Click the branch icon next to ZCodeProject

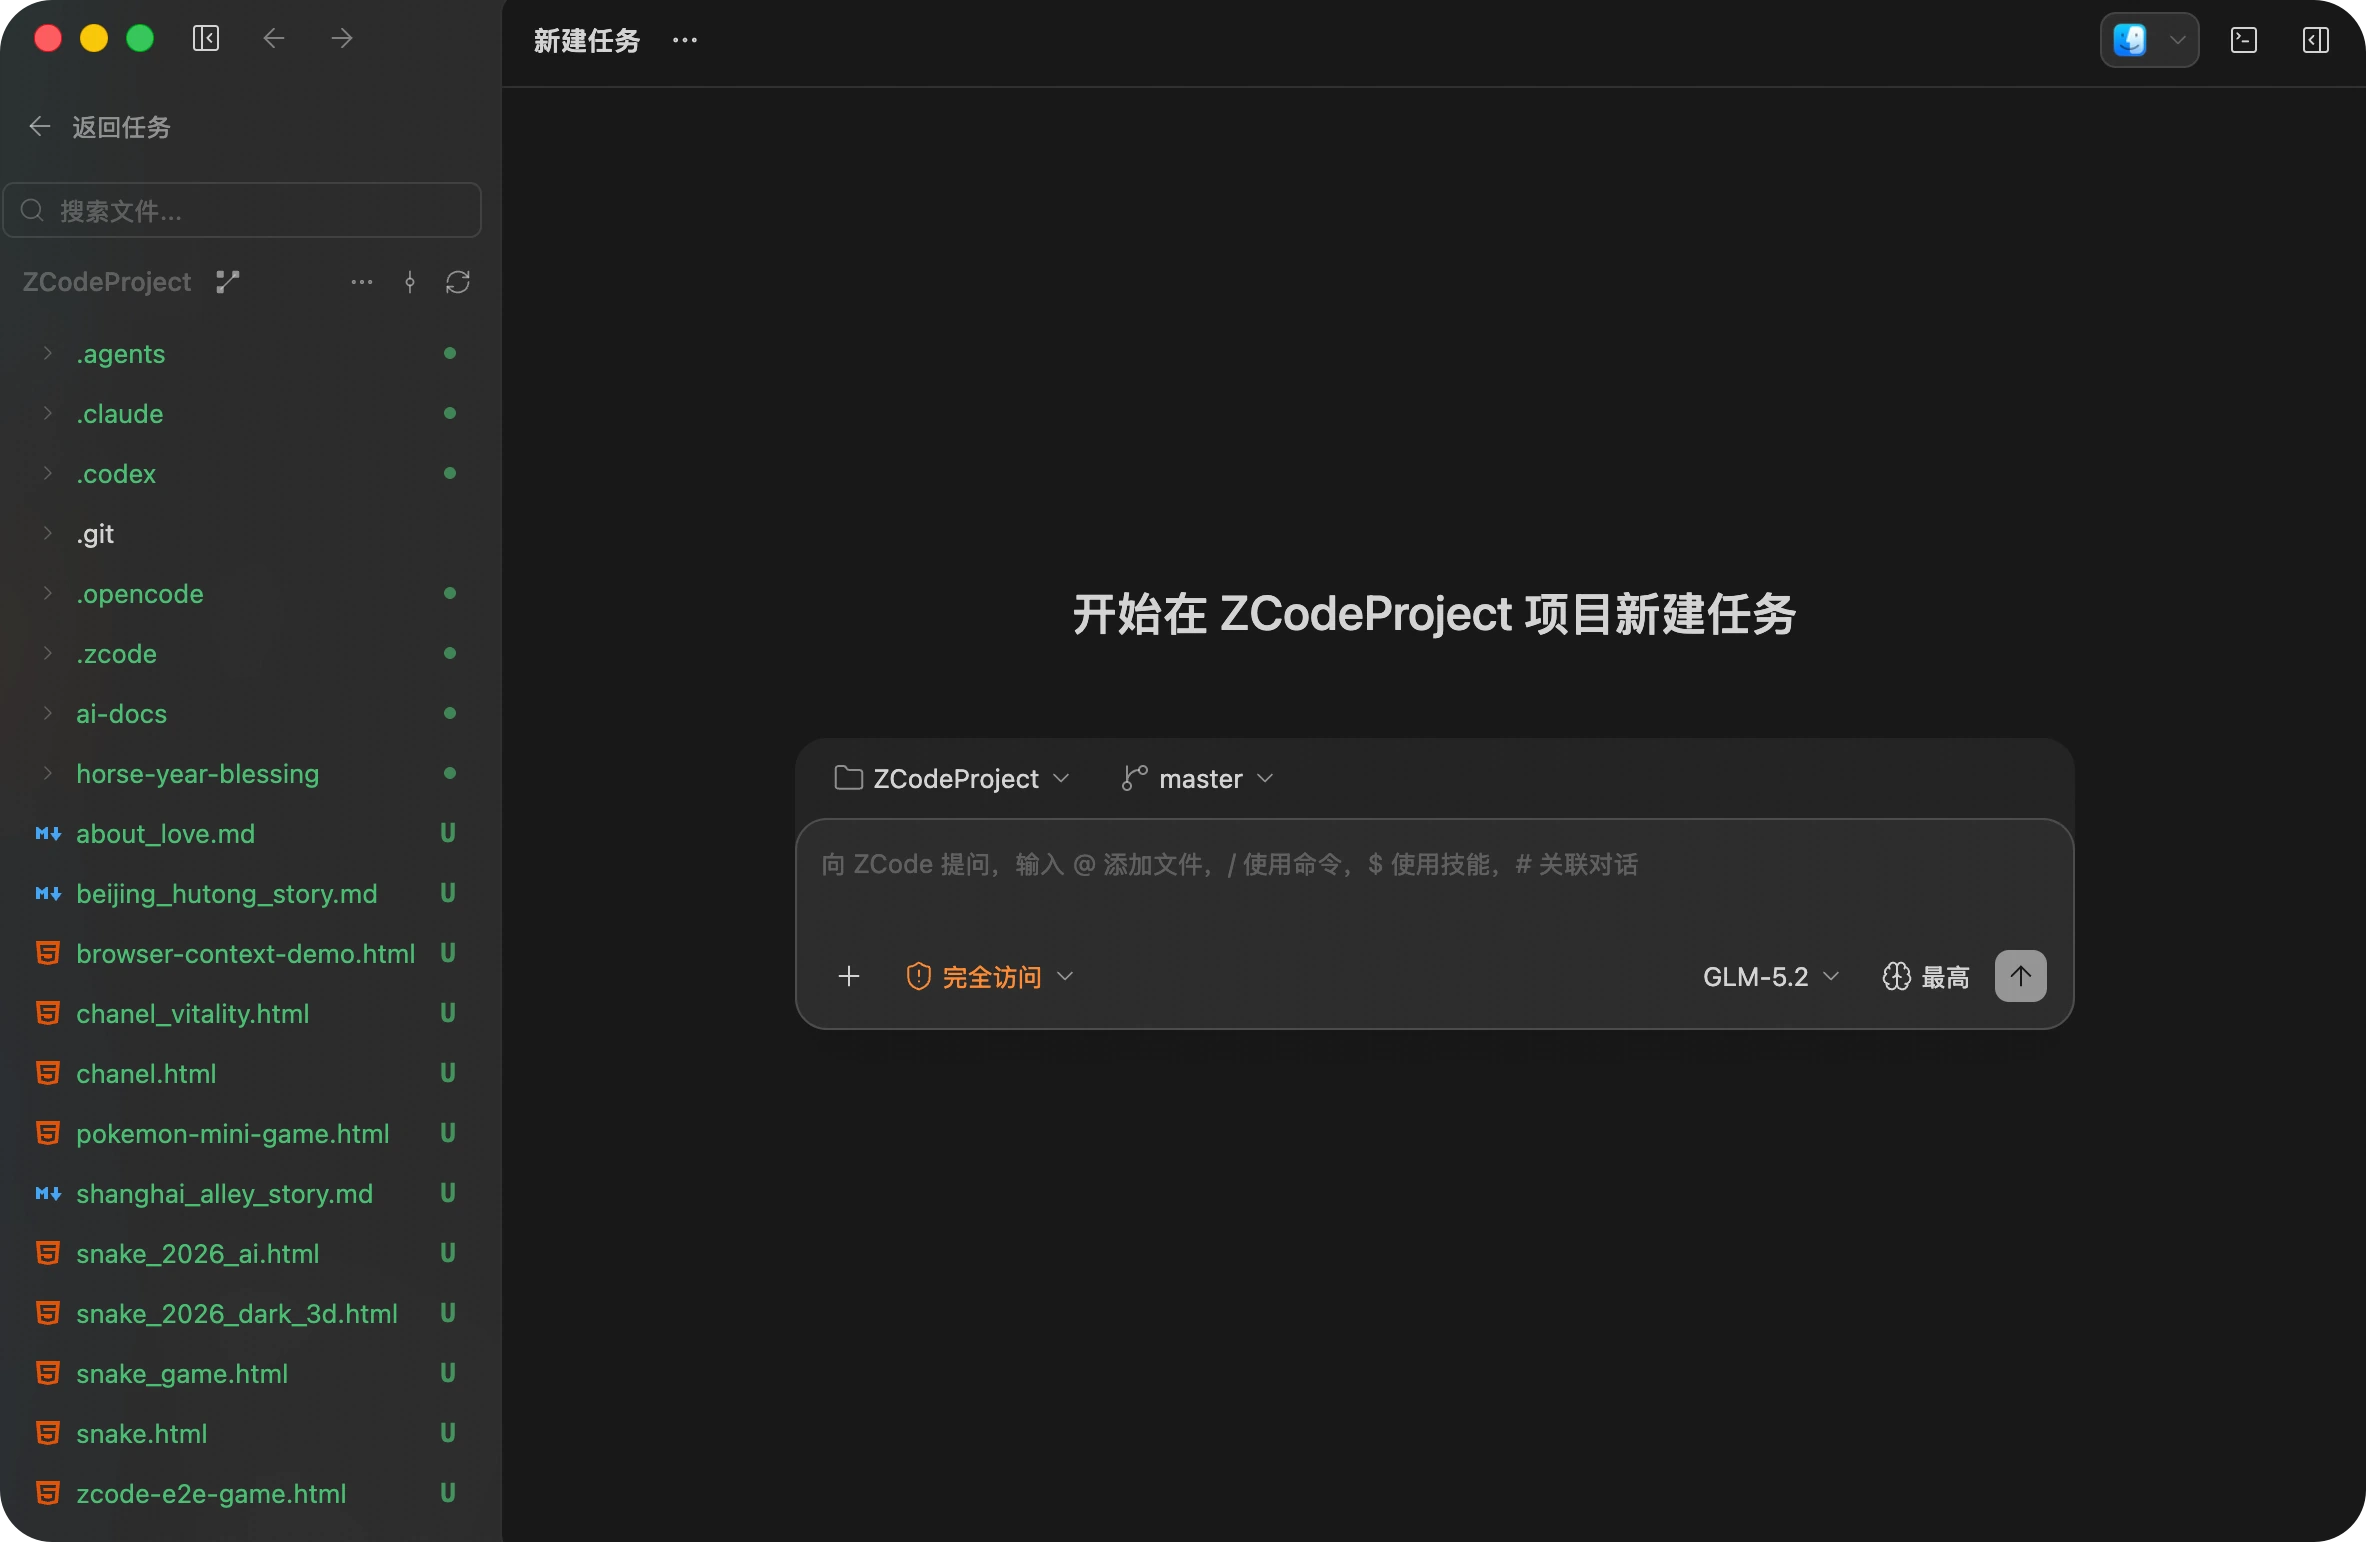[x=228, y=282]
